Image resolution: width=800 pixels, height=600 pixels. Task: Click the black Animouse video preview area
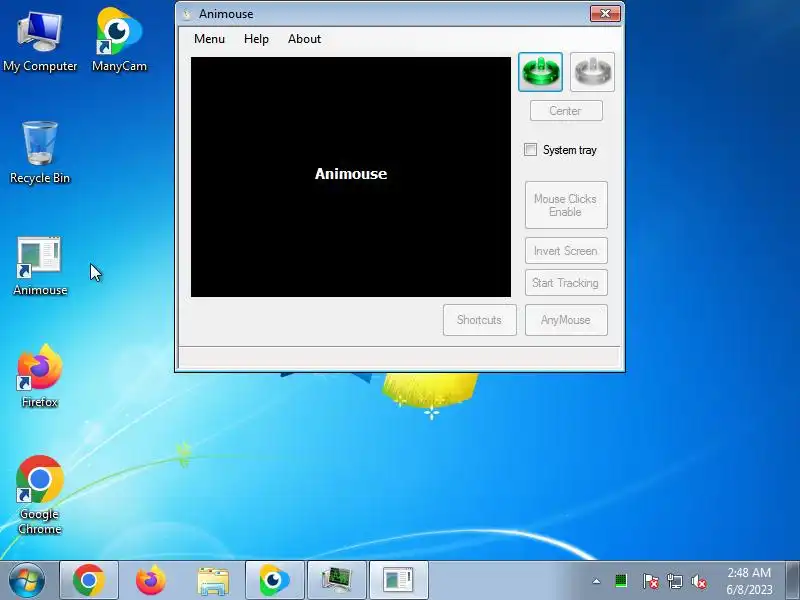point(351,177)
